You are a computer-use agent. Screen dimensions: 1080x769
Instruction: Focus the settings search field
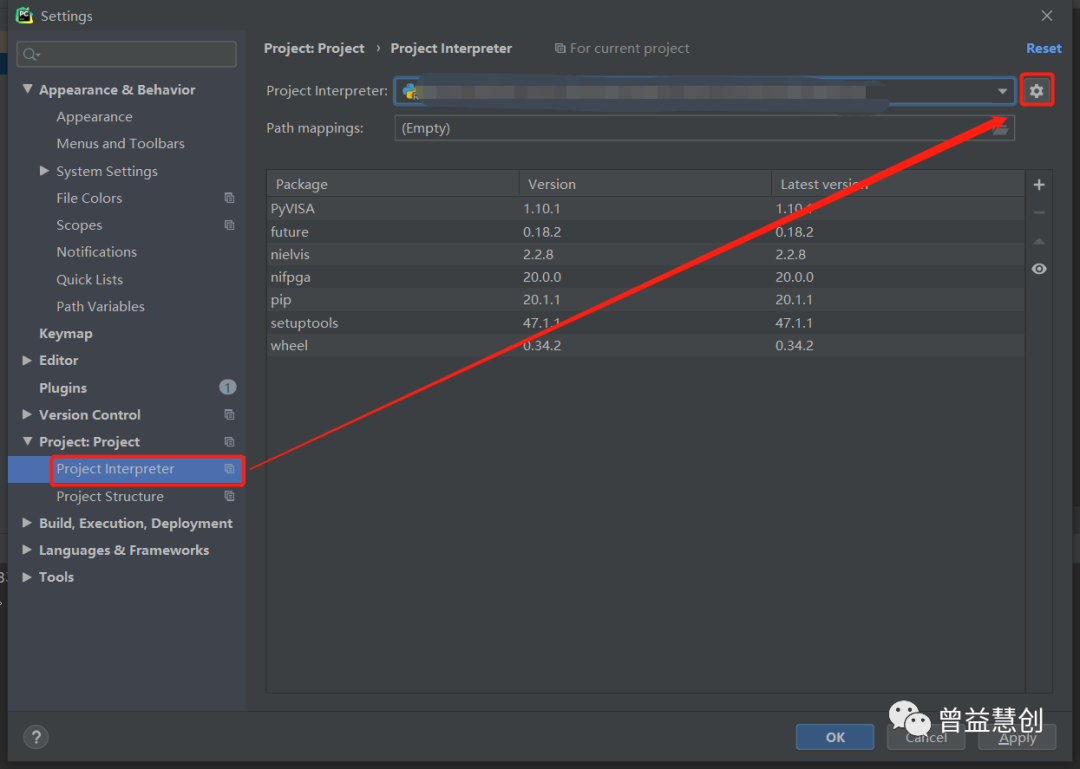[x=127, y=54]
